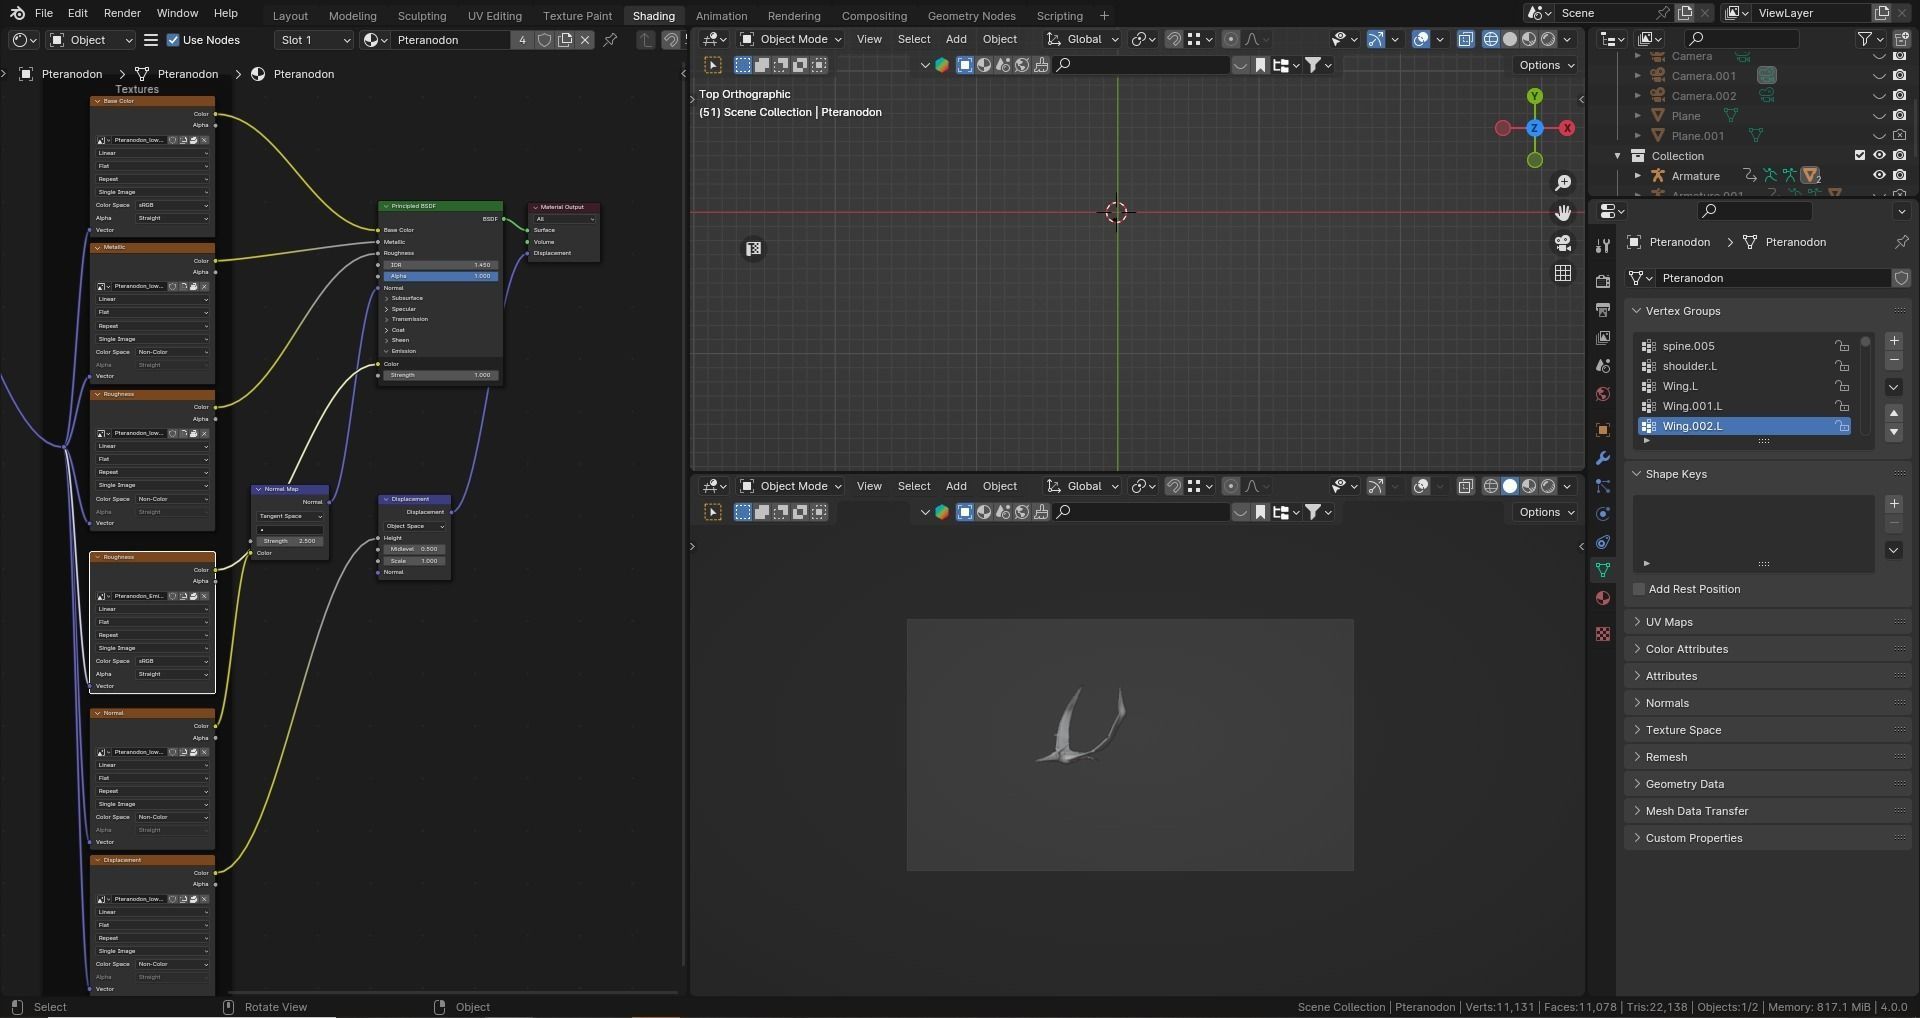Open the Material properties tab icon

(x=1603, y=598)
